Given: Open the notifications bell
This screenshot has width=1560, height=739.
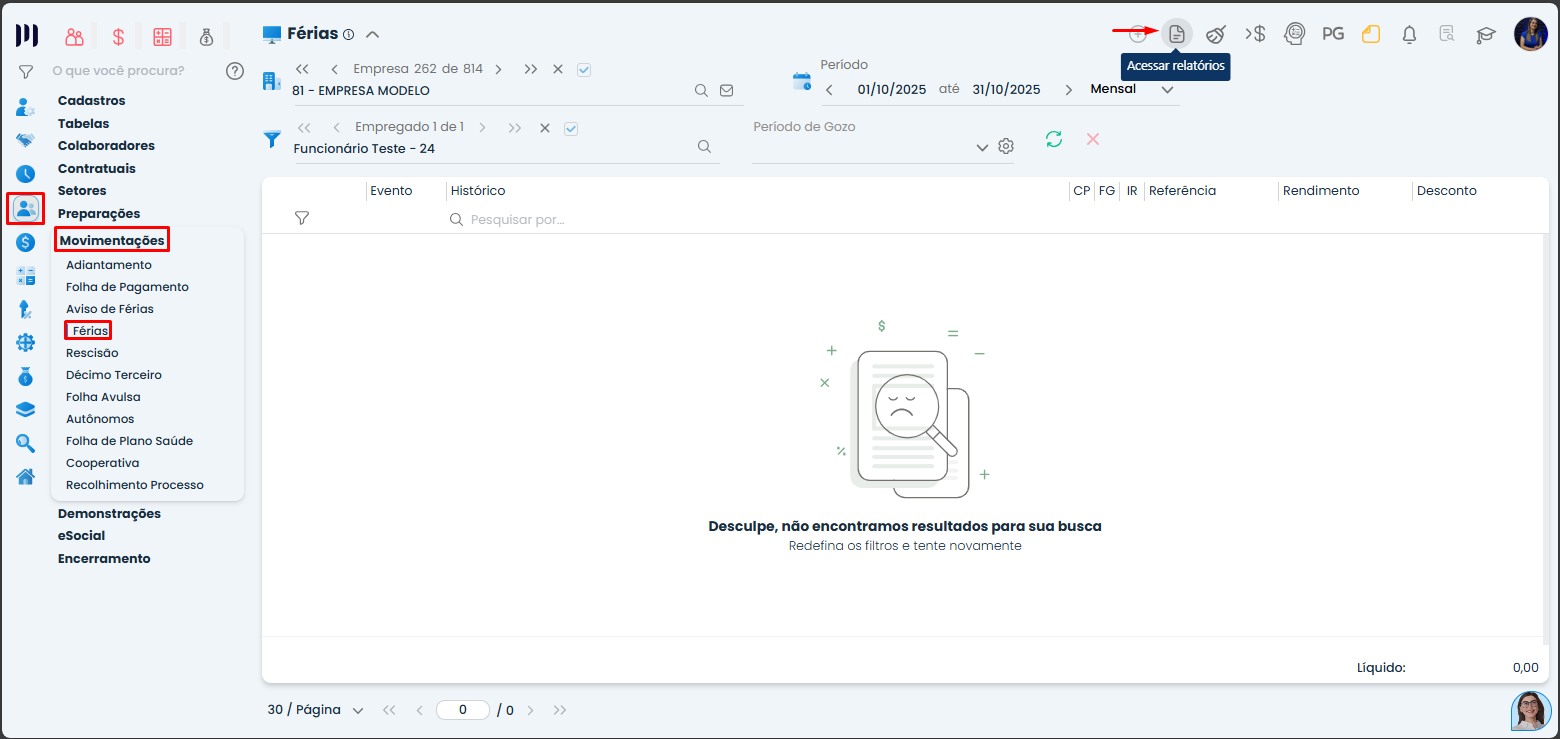Looking at the screenshot, I should pyautogui.click(x=1409, y=34).
